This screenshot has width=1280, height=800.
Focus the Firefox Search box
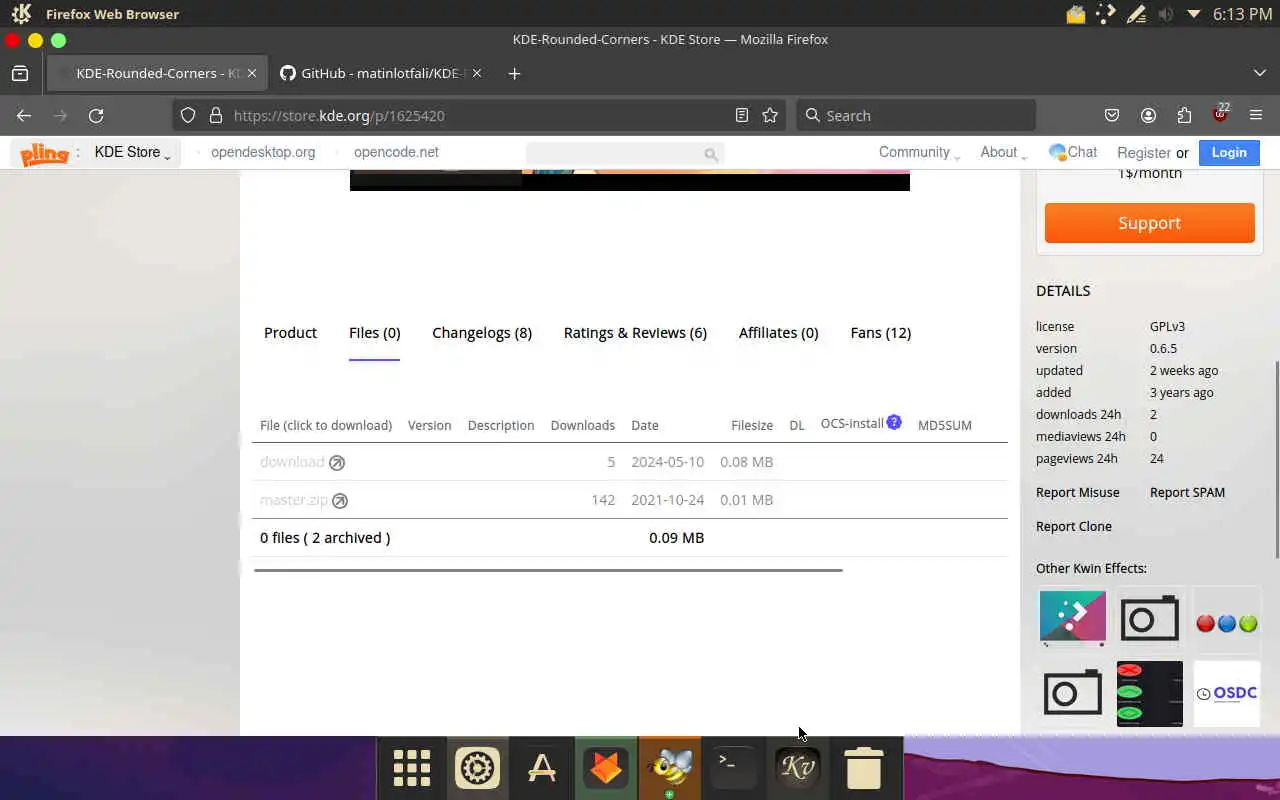916,115
